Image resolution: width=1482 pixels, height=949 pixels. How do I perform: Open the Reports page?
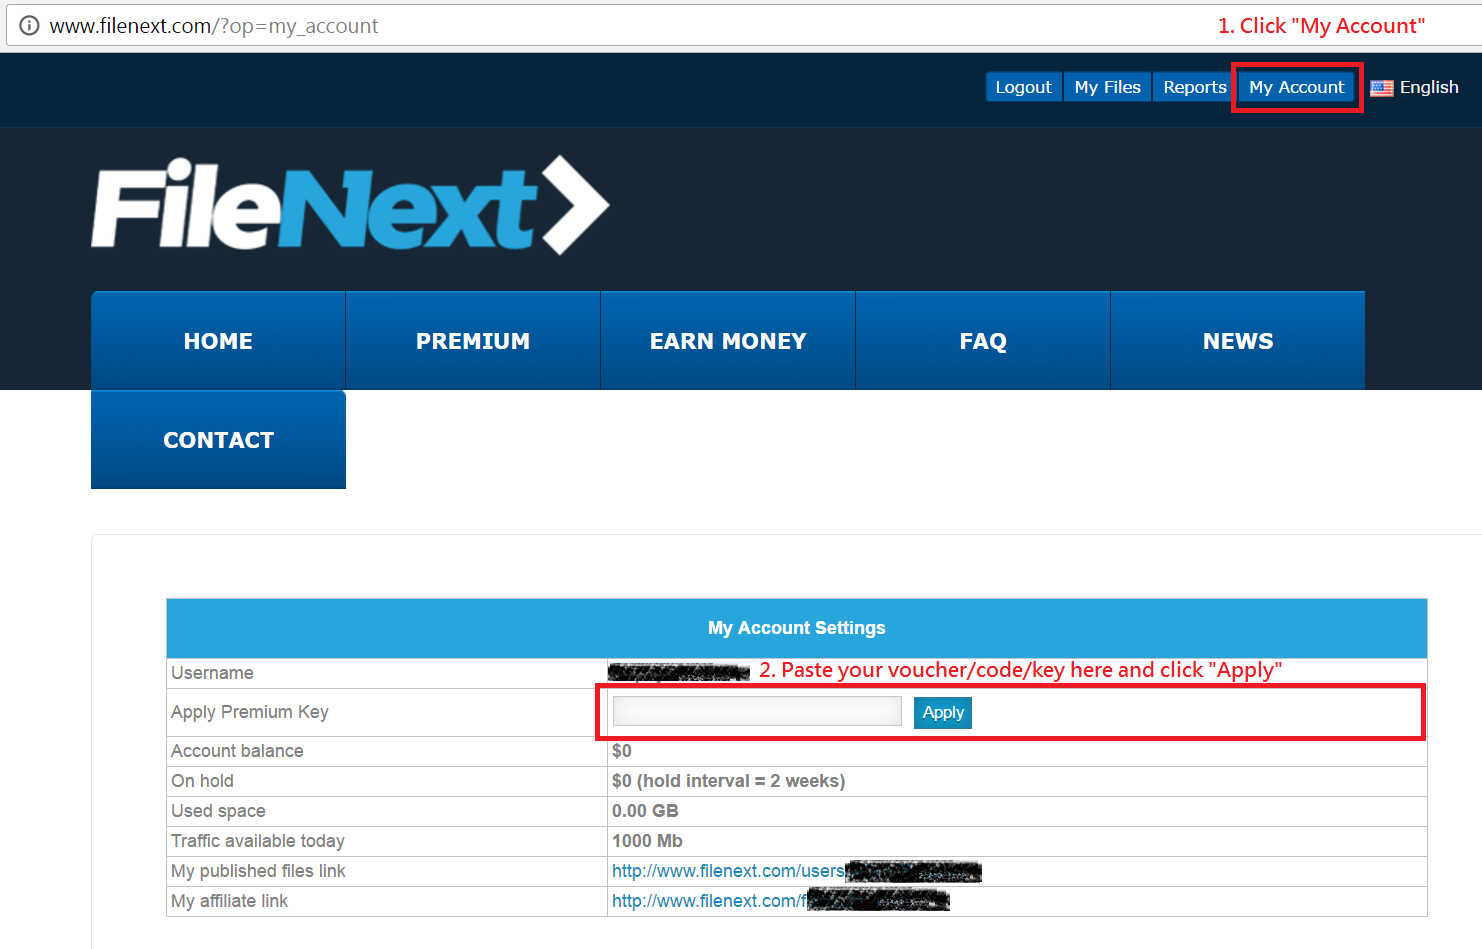pos(1194,87)
